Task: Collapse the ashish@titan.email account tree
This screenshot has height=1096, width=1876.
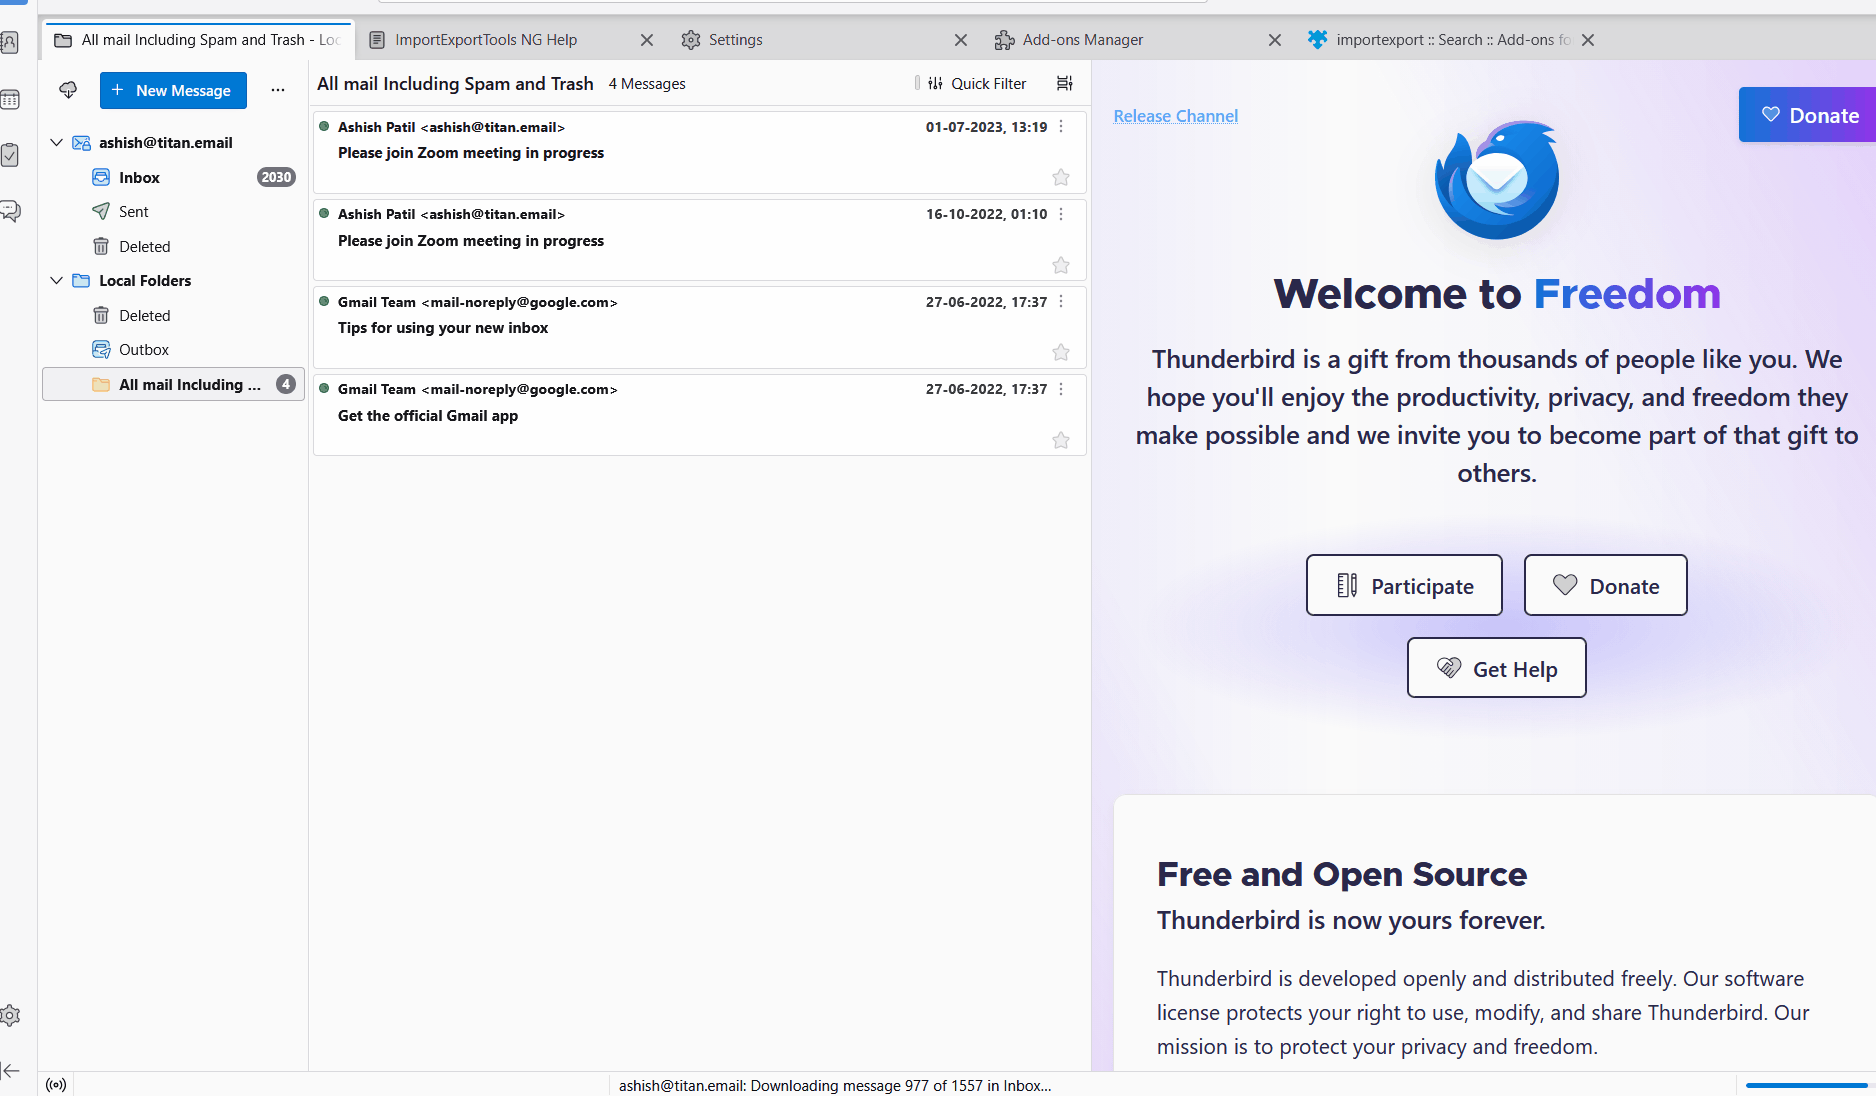Action: 57,143
